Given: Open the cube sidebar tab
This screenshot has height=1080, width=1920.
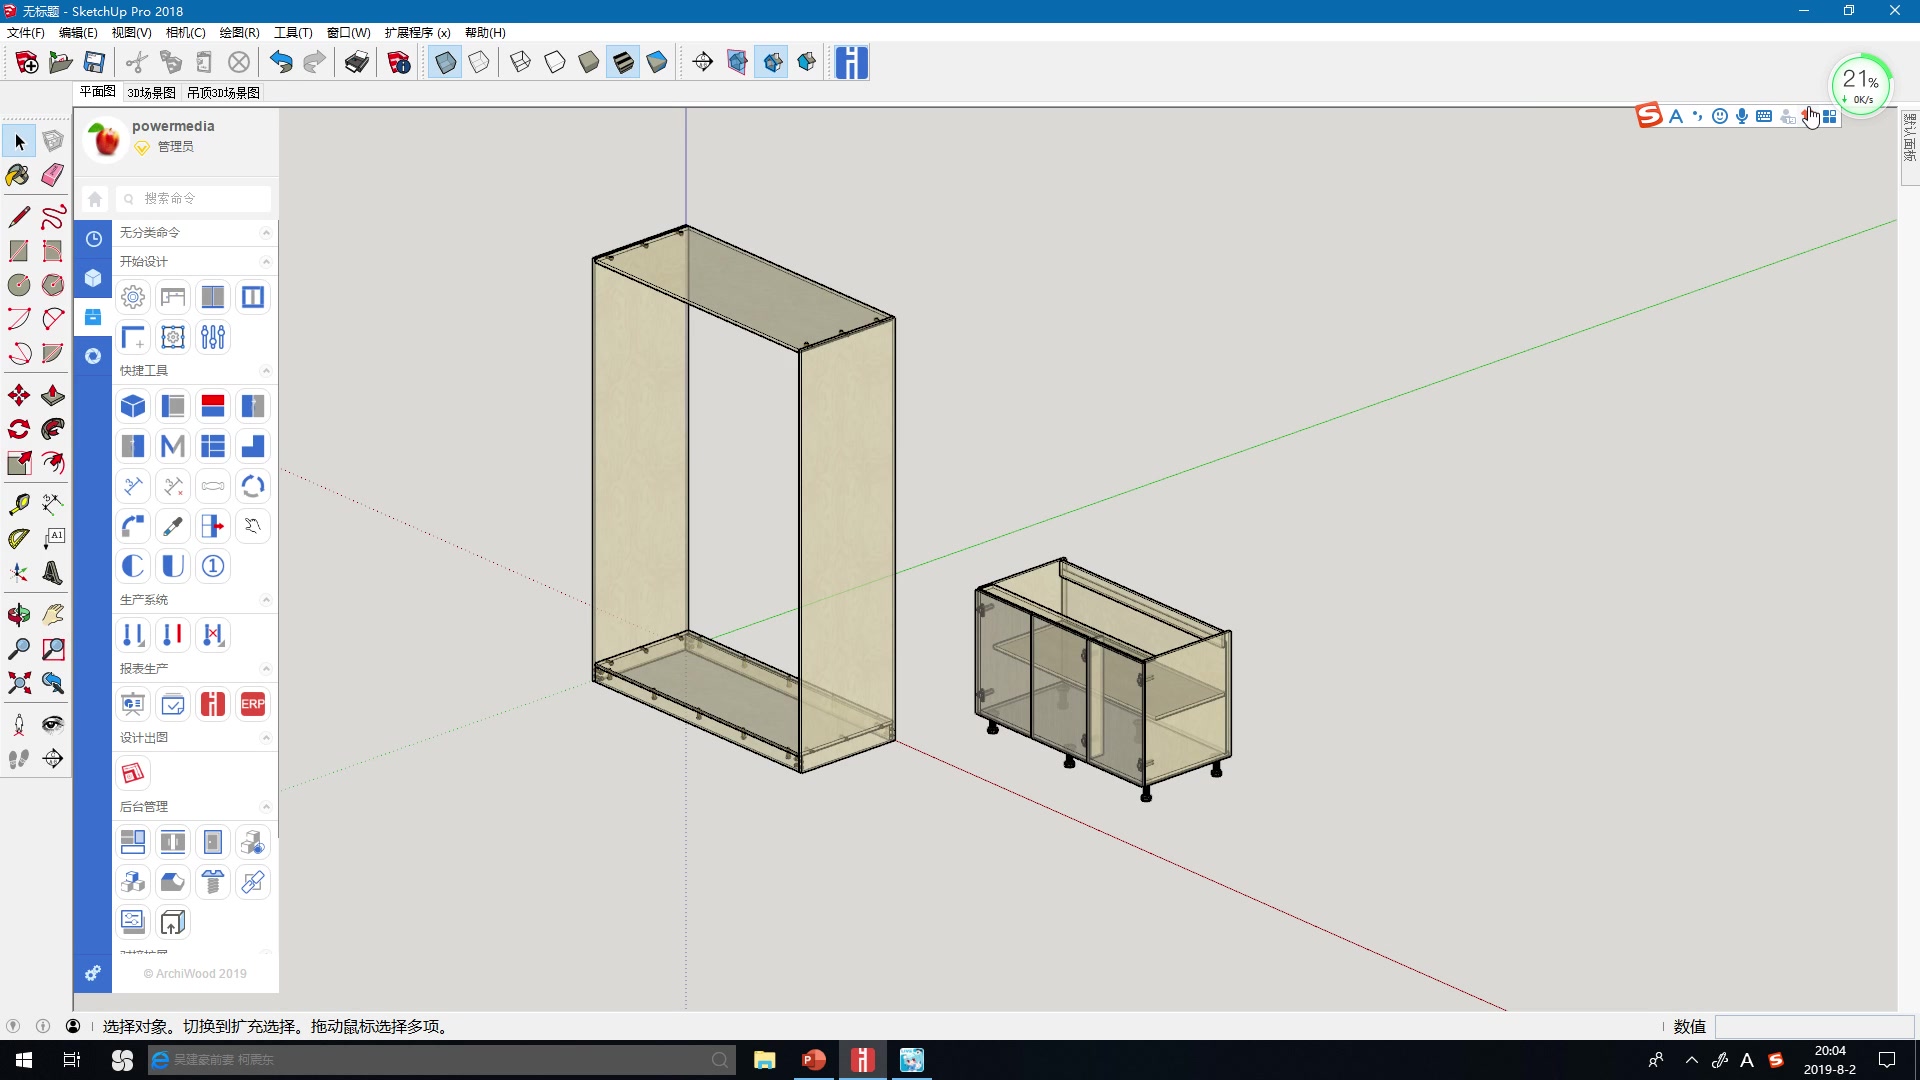Looking at the screenshot, I should tap(93, 278).
